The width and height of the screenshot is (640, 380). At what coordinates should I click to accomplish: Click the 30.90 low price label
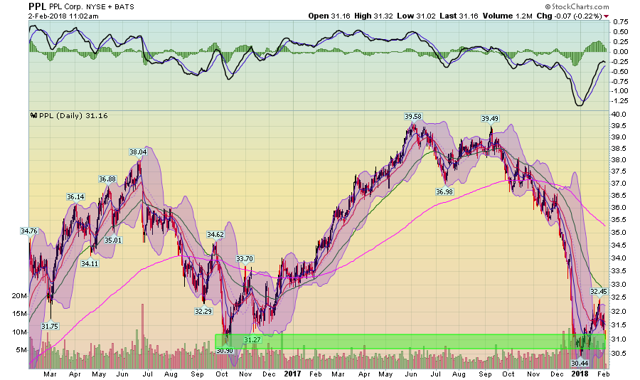click(224, 351)
